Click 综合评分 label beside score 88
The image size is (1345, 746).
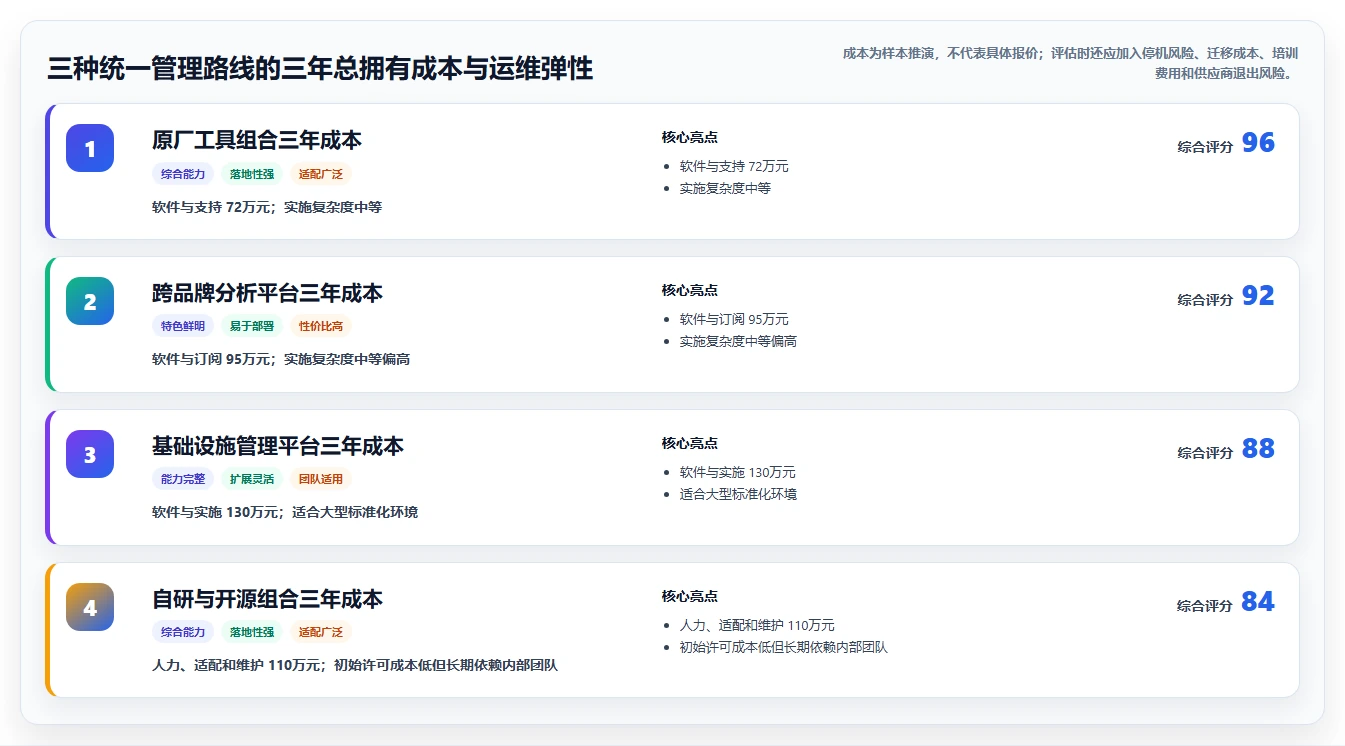tap(1205, 453)
